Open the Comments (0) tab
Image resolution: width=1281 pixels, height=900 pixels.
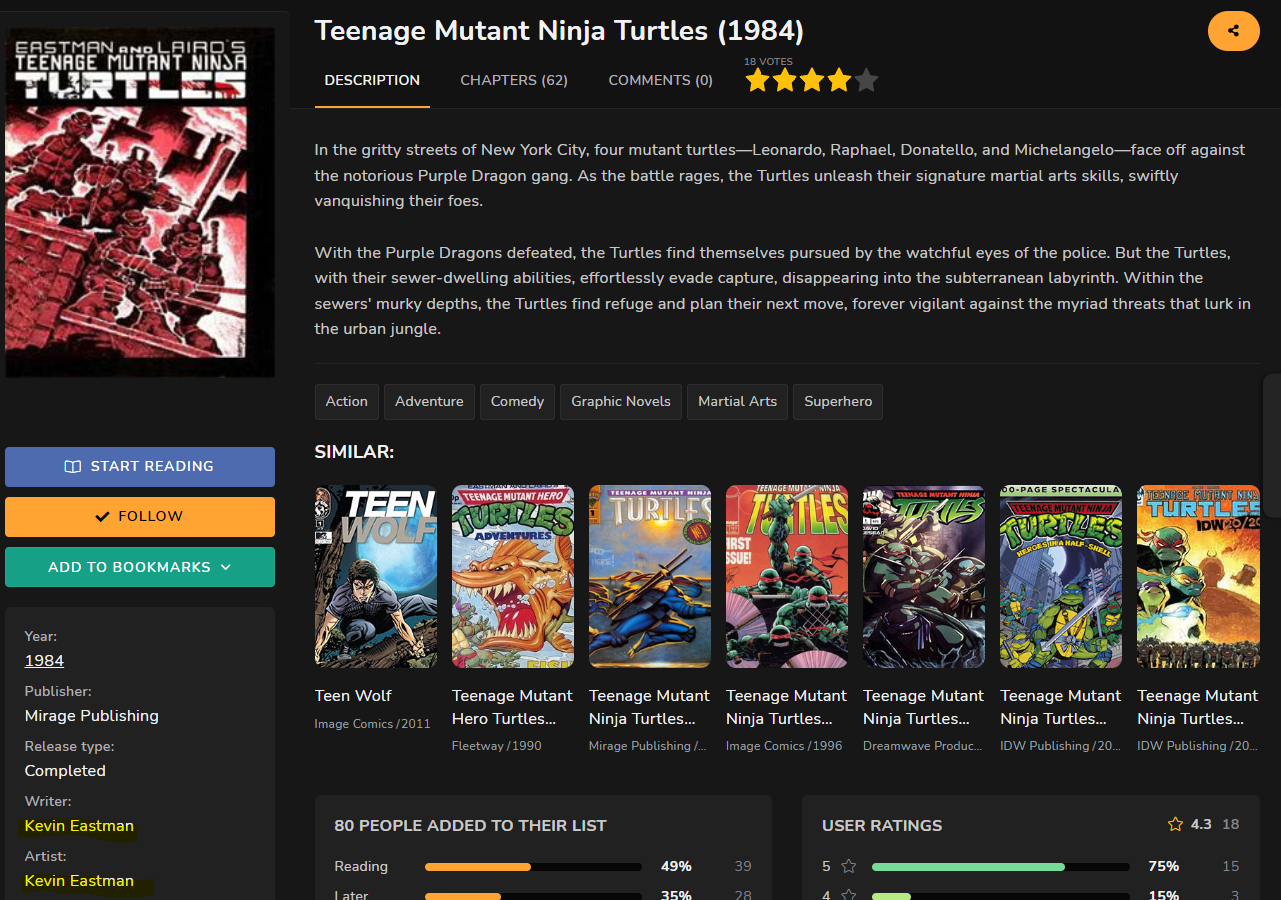point(660,80)
